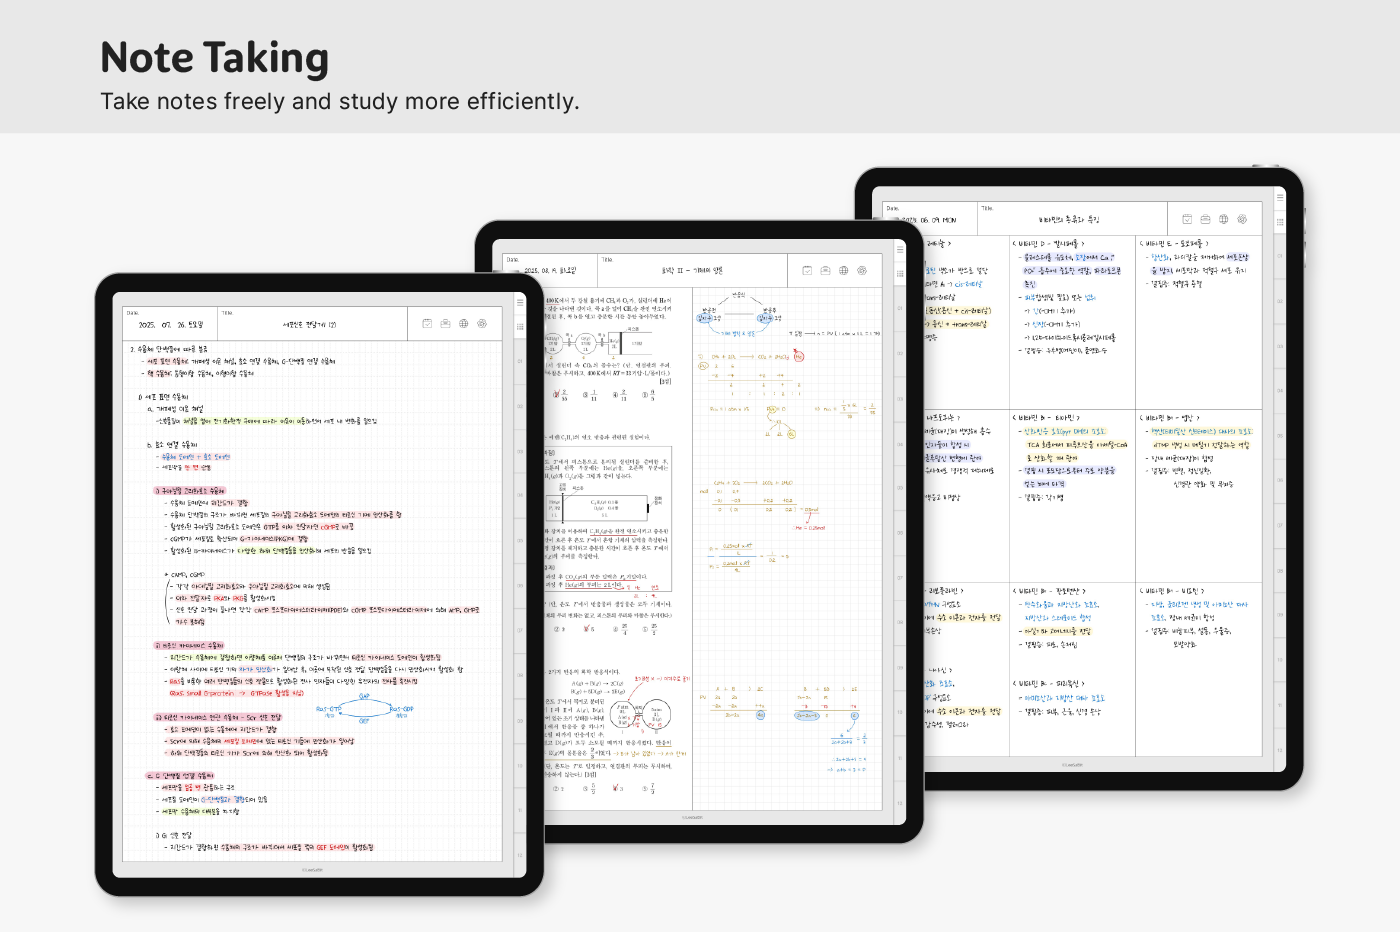Click gear-like icon on left tablet note
Viewport: 1400px width, 932px height.
(x=482, y=323)
